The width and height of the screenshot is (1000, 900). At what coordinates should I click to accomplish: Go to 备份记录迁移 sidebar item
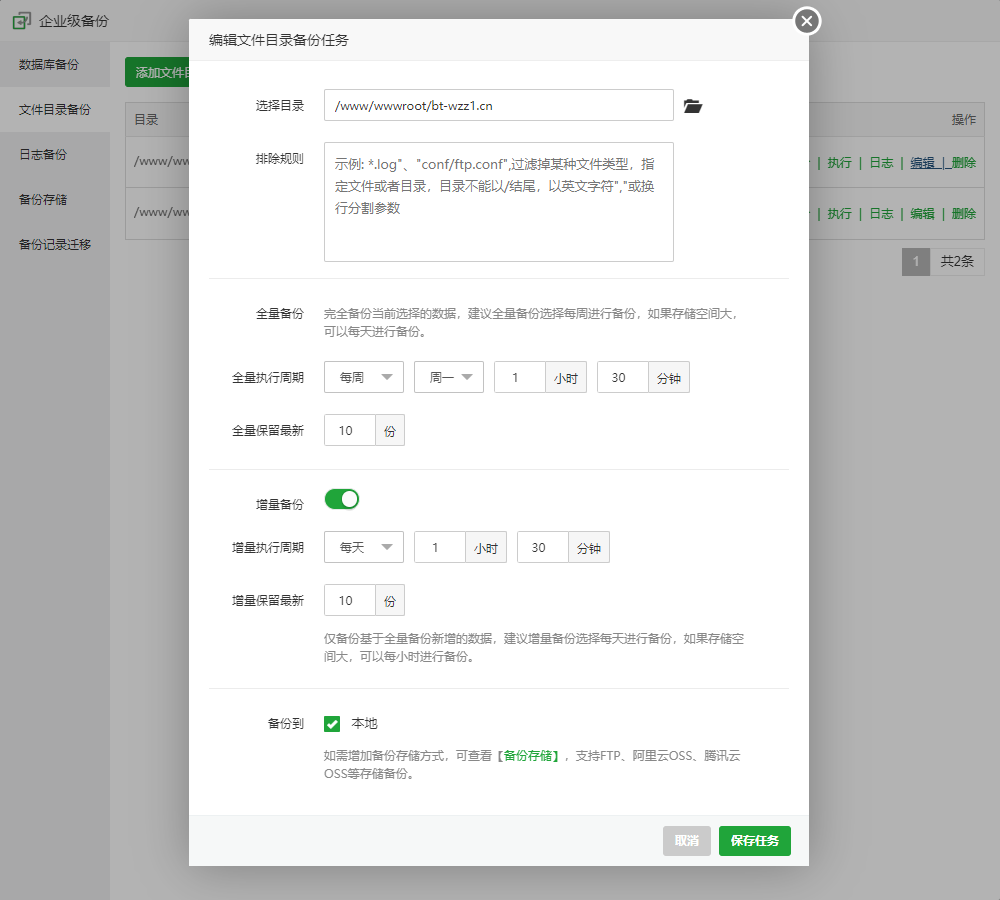point(55,244)
